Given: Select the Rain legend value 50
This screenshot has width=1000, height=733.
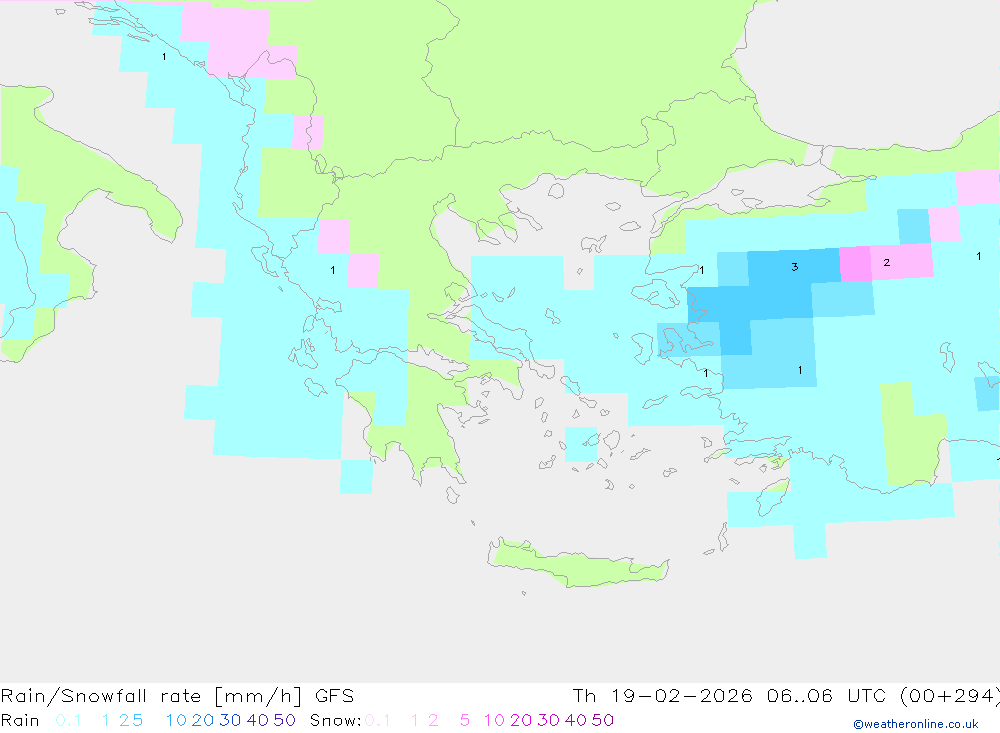Looking at the screenshot, I should pos(284,720).
